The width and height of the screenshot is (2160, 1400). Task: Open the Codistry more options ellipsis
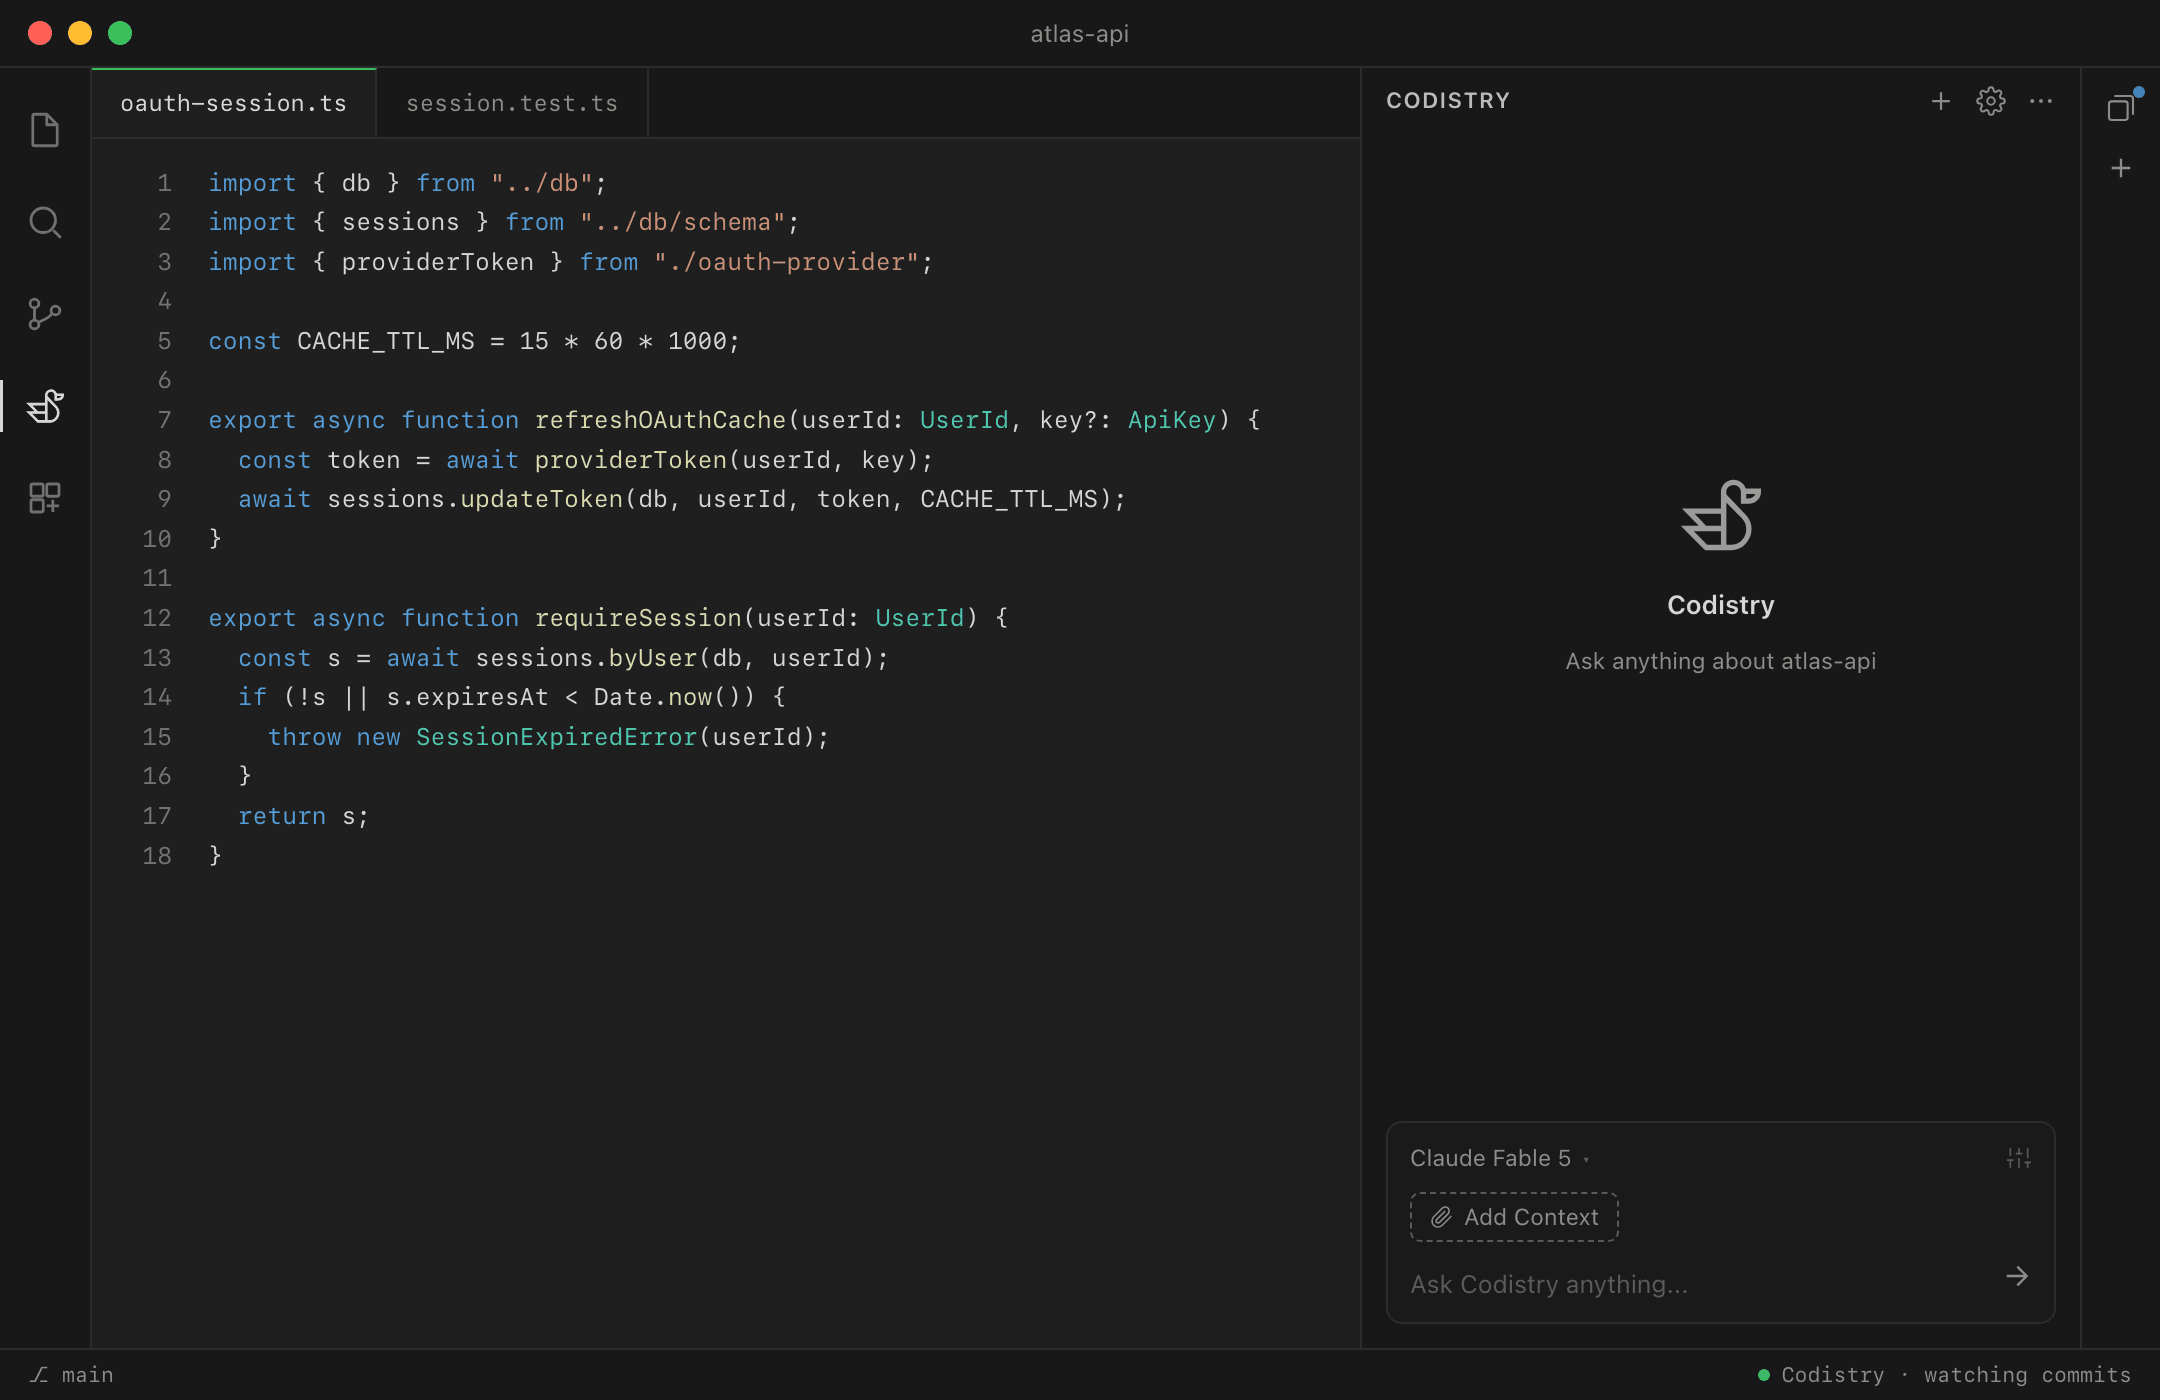2041,101
